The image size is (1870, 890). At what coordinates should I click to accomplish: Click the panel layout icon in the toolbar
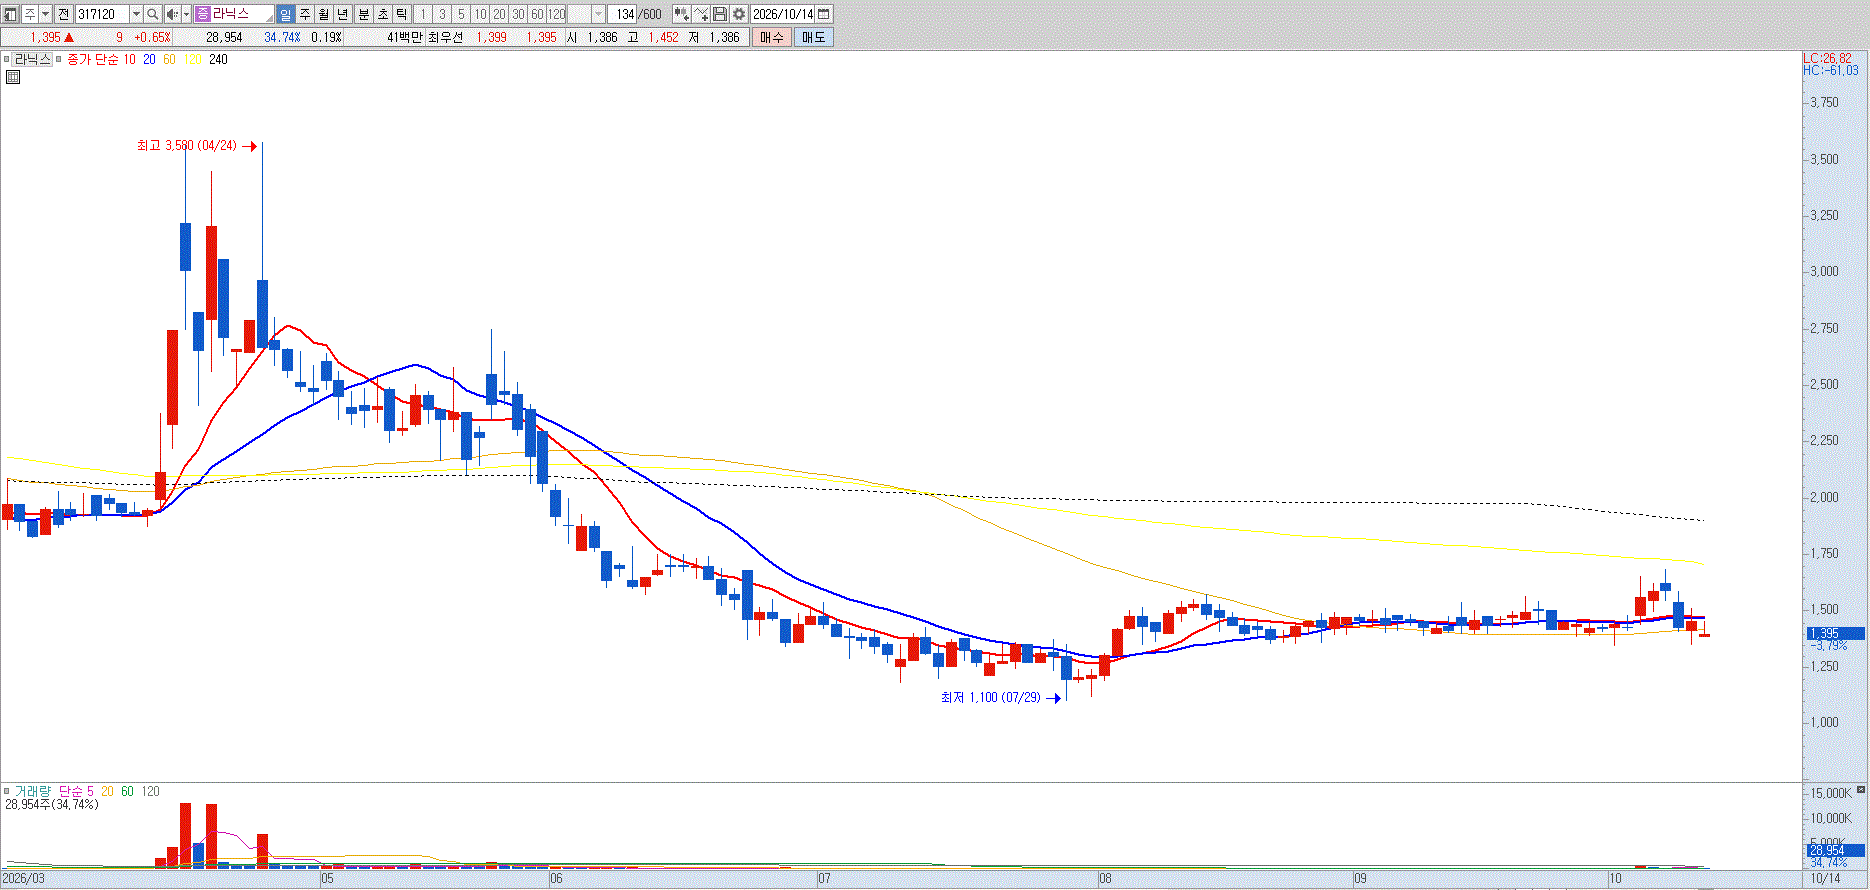point(10,14)
